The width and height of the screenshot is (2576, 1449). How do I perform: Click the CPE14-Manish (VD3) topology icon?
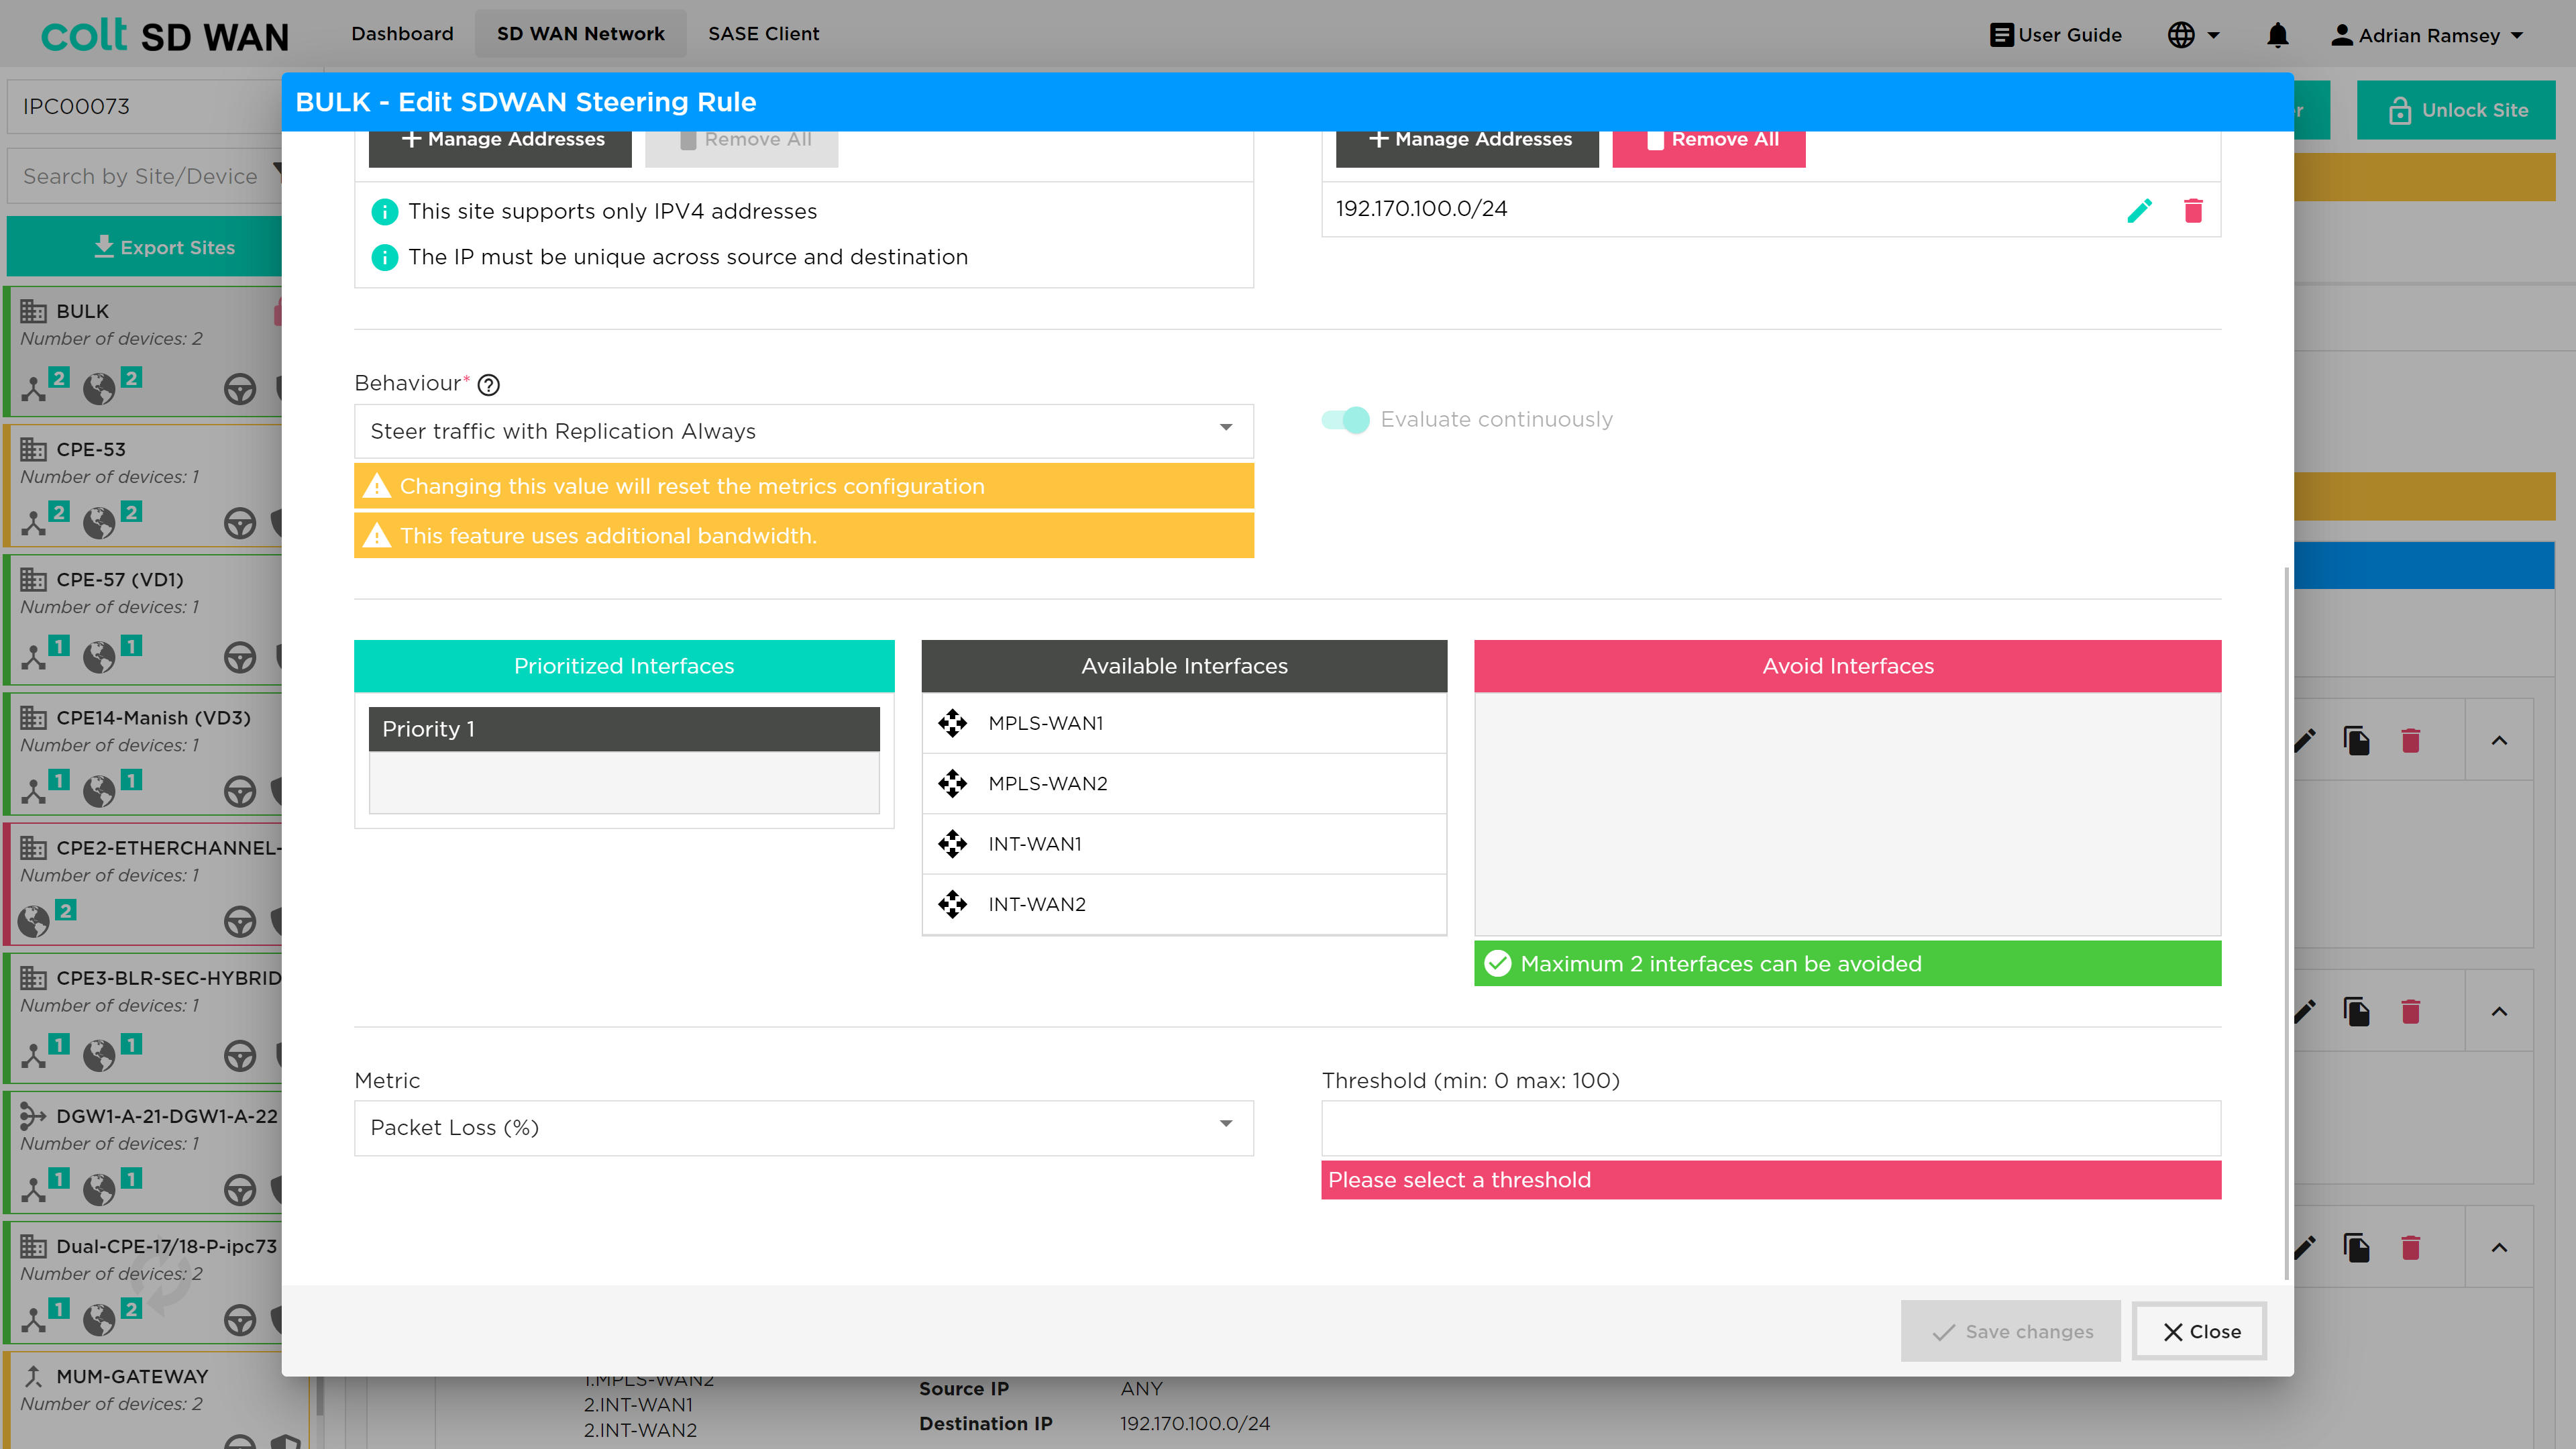point(34,791)
